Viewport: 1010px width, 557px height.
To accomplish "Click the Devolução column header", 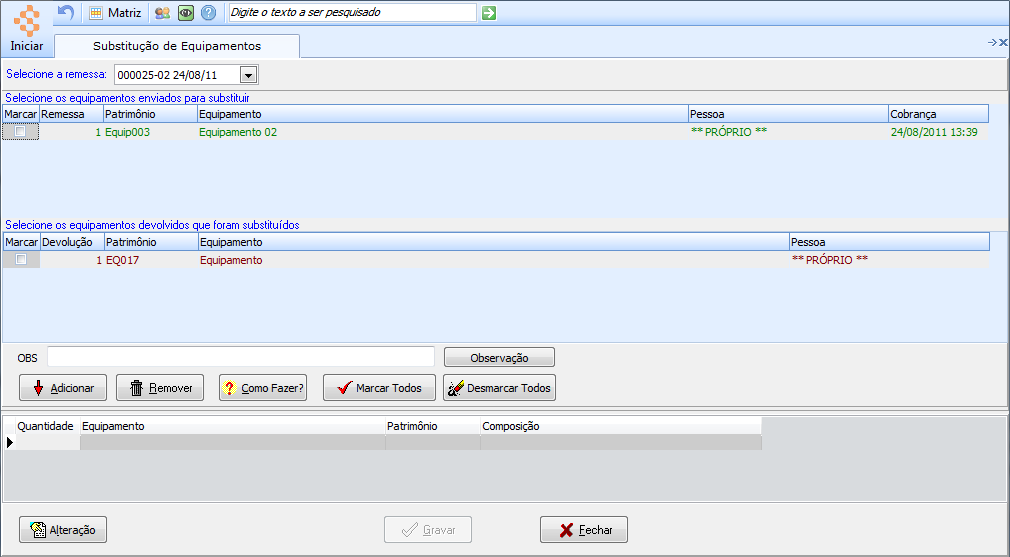I will pyautogui.click(x=72, y=242).
